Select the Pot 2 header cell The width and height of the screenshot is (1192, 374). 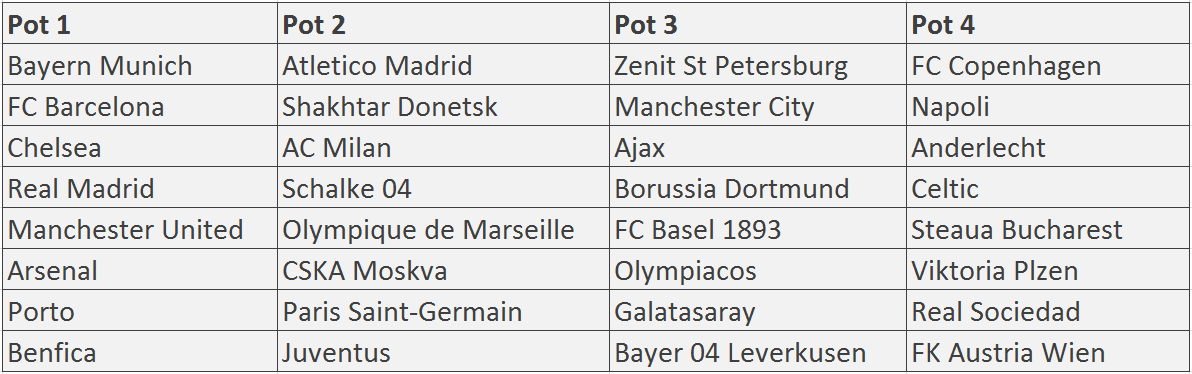click(x=443, y=24)
